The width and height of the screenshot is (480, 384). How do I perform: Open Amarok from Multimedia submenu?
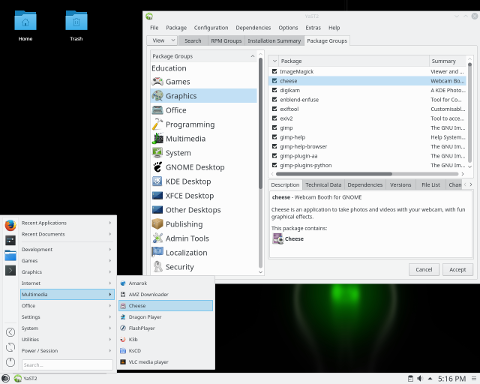pyautogui.click(x=166, y=283)
